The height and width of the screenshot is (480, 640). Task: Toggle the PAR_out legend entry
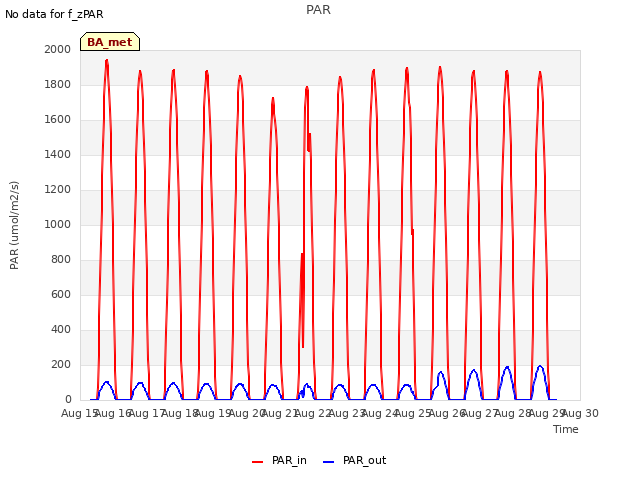click(x=354, y=460)
